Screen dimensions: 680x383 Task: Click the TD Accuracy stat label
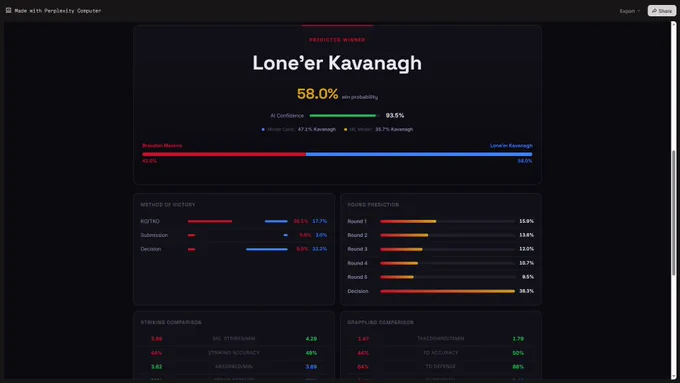pyautogui.click(x=441, y=353)
